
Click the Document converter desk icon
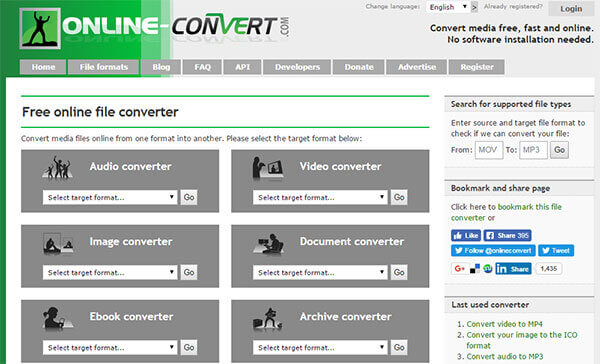tap(268, 243)
